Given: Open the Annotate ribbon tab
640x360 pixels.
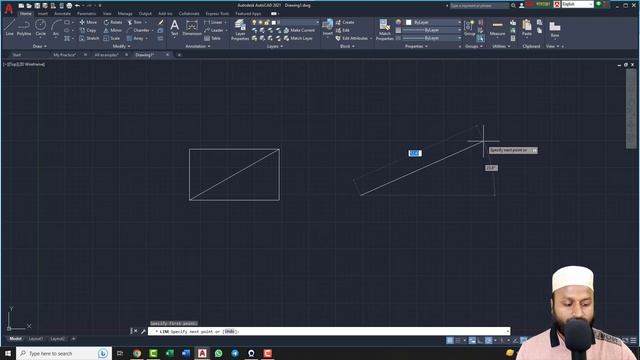Looking at the screenshot, I should 62,13.
